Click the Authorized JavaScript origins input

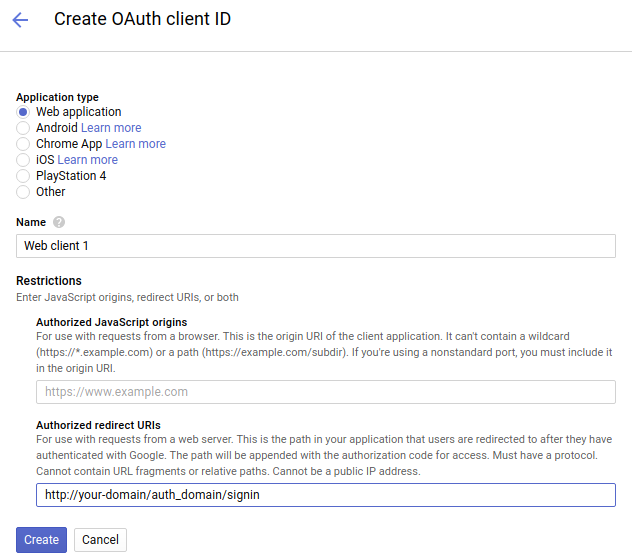(326, 392)
